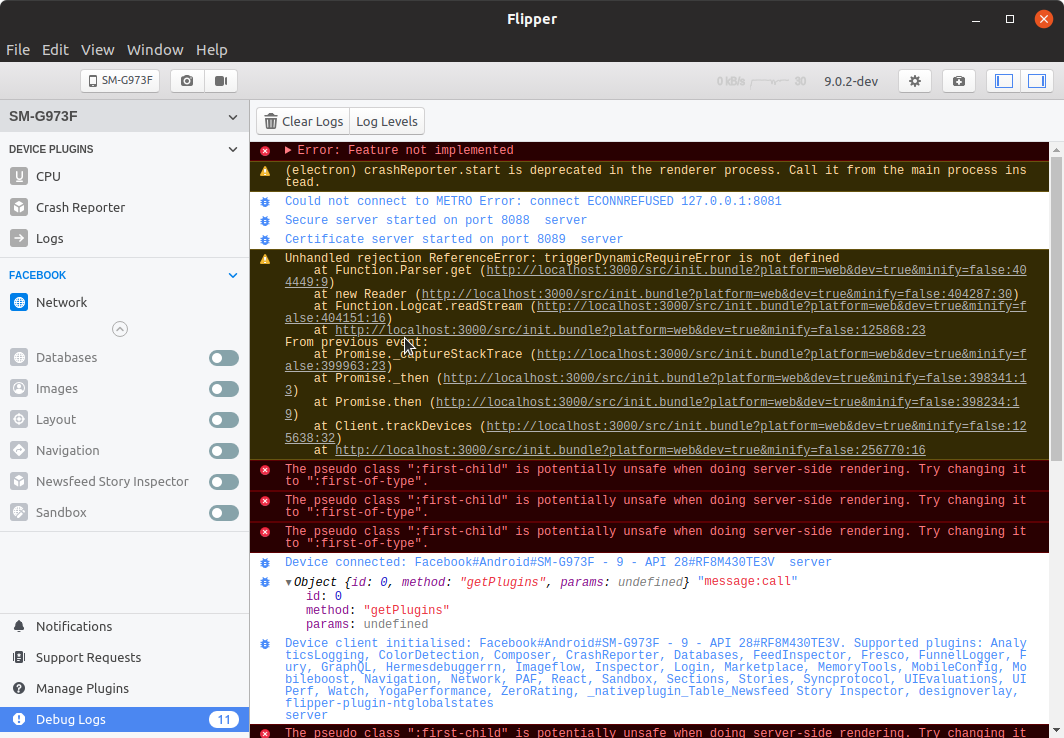Collapse the Facebook app section
1064x738 pixels.
point(233,275)
